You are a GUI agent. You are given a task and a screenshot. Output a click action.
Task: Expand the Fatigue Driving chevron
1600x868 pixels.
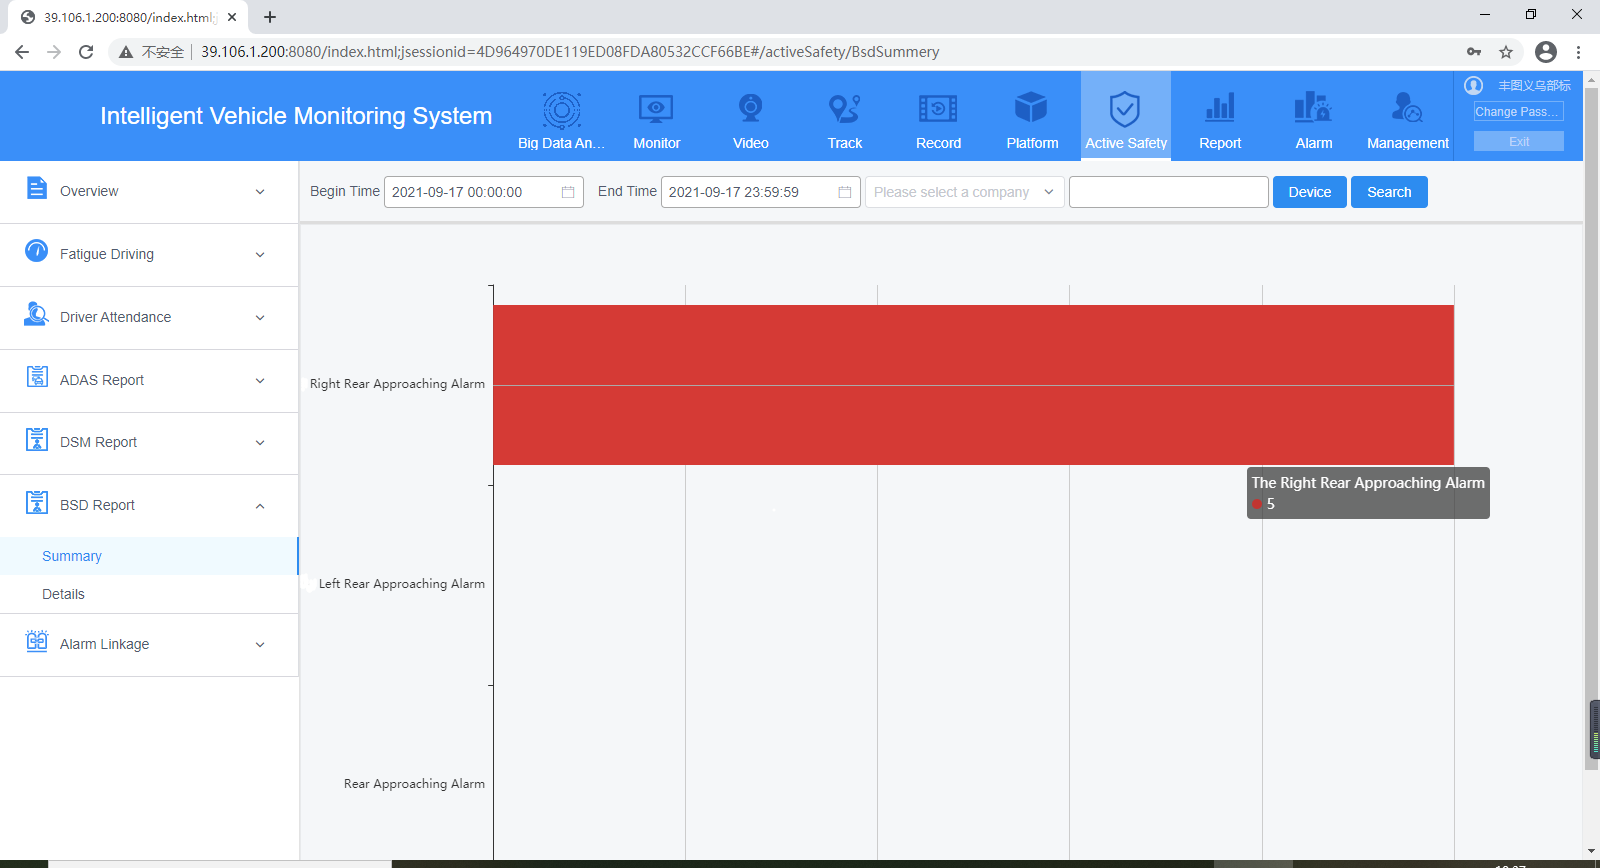[x=260, y=255]
